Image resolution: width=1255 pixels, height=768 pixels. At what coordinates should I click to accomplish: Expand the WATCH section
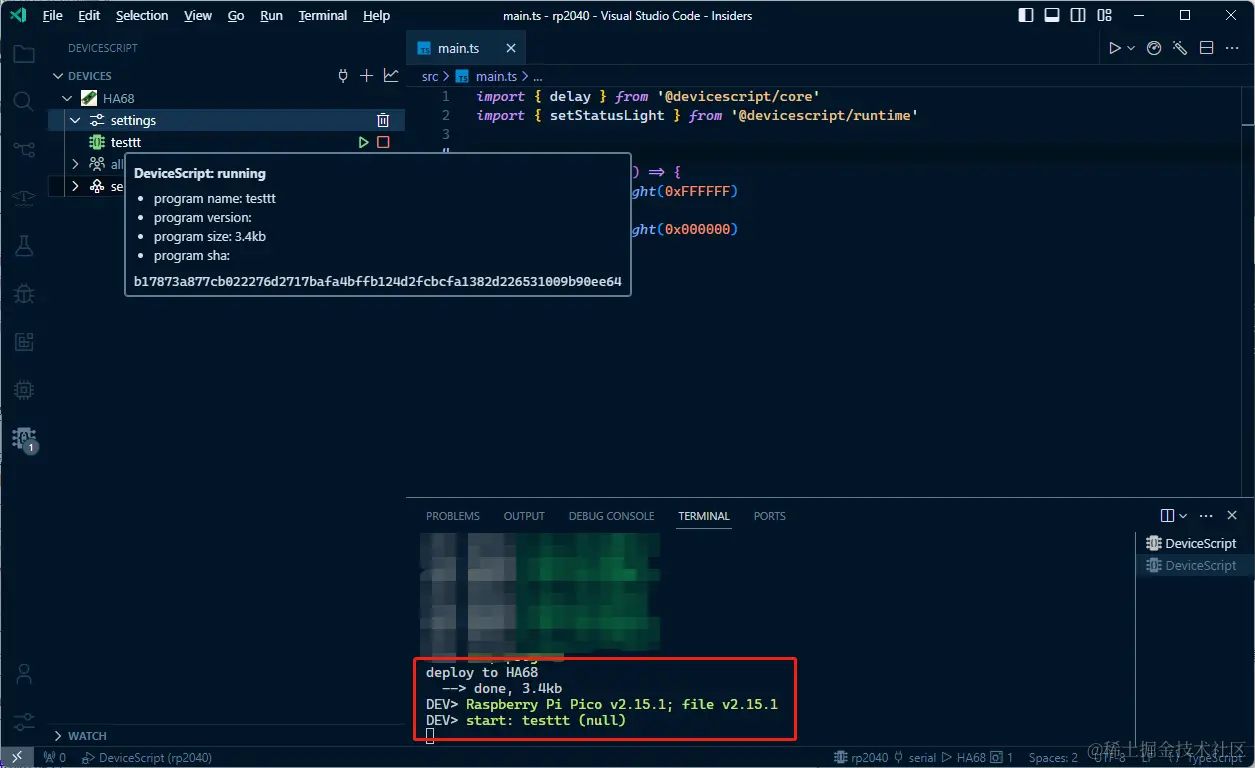pos(57,736)
